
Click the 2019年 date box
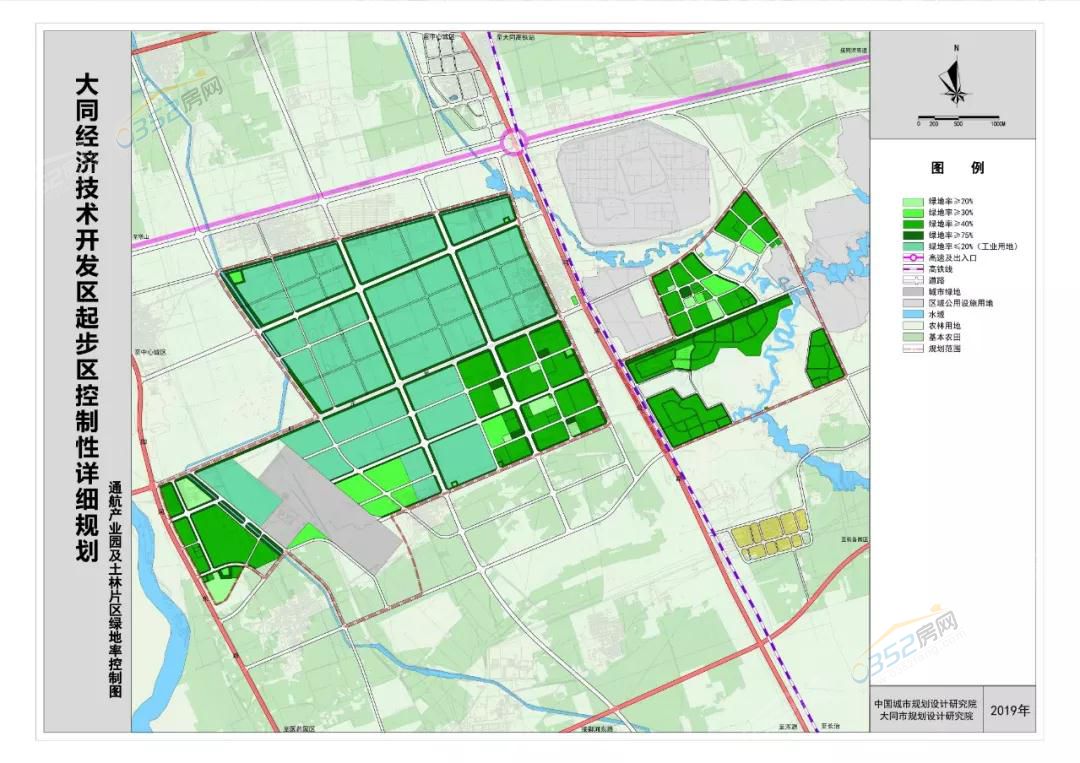1010,710
